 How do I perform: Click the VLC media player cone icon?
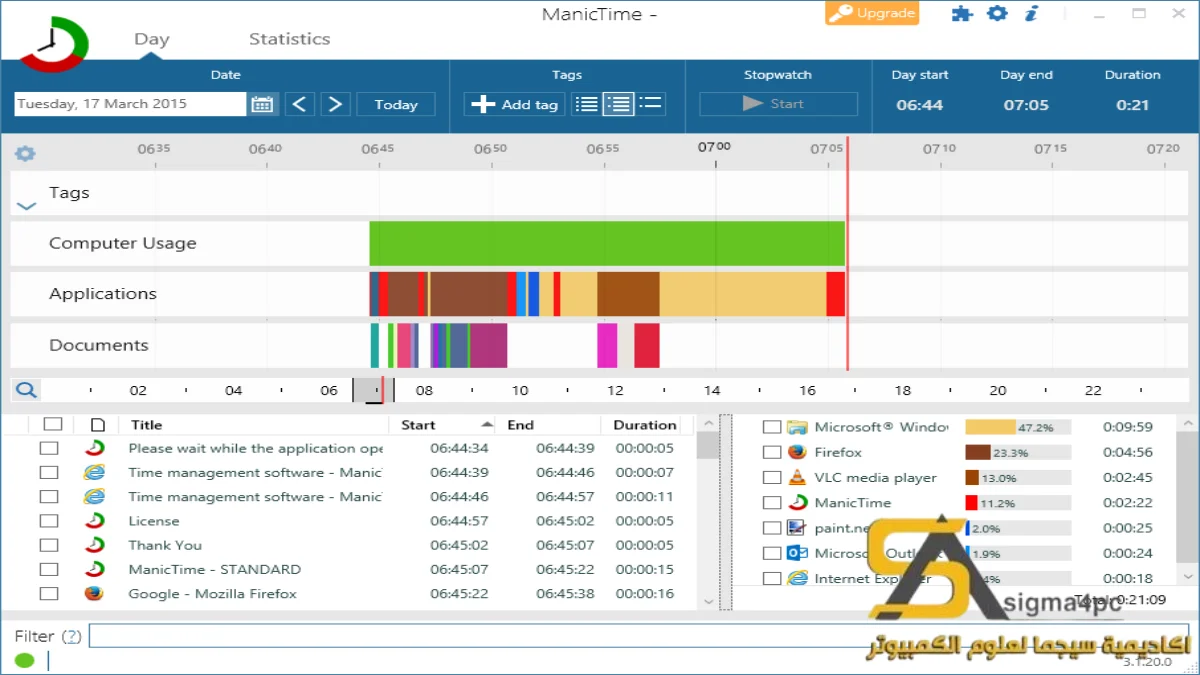click(797, 477)
